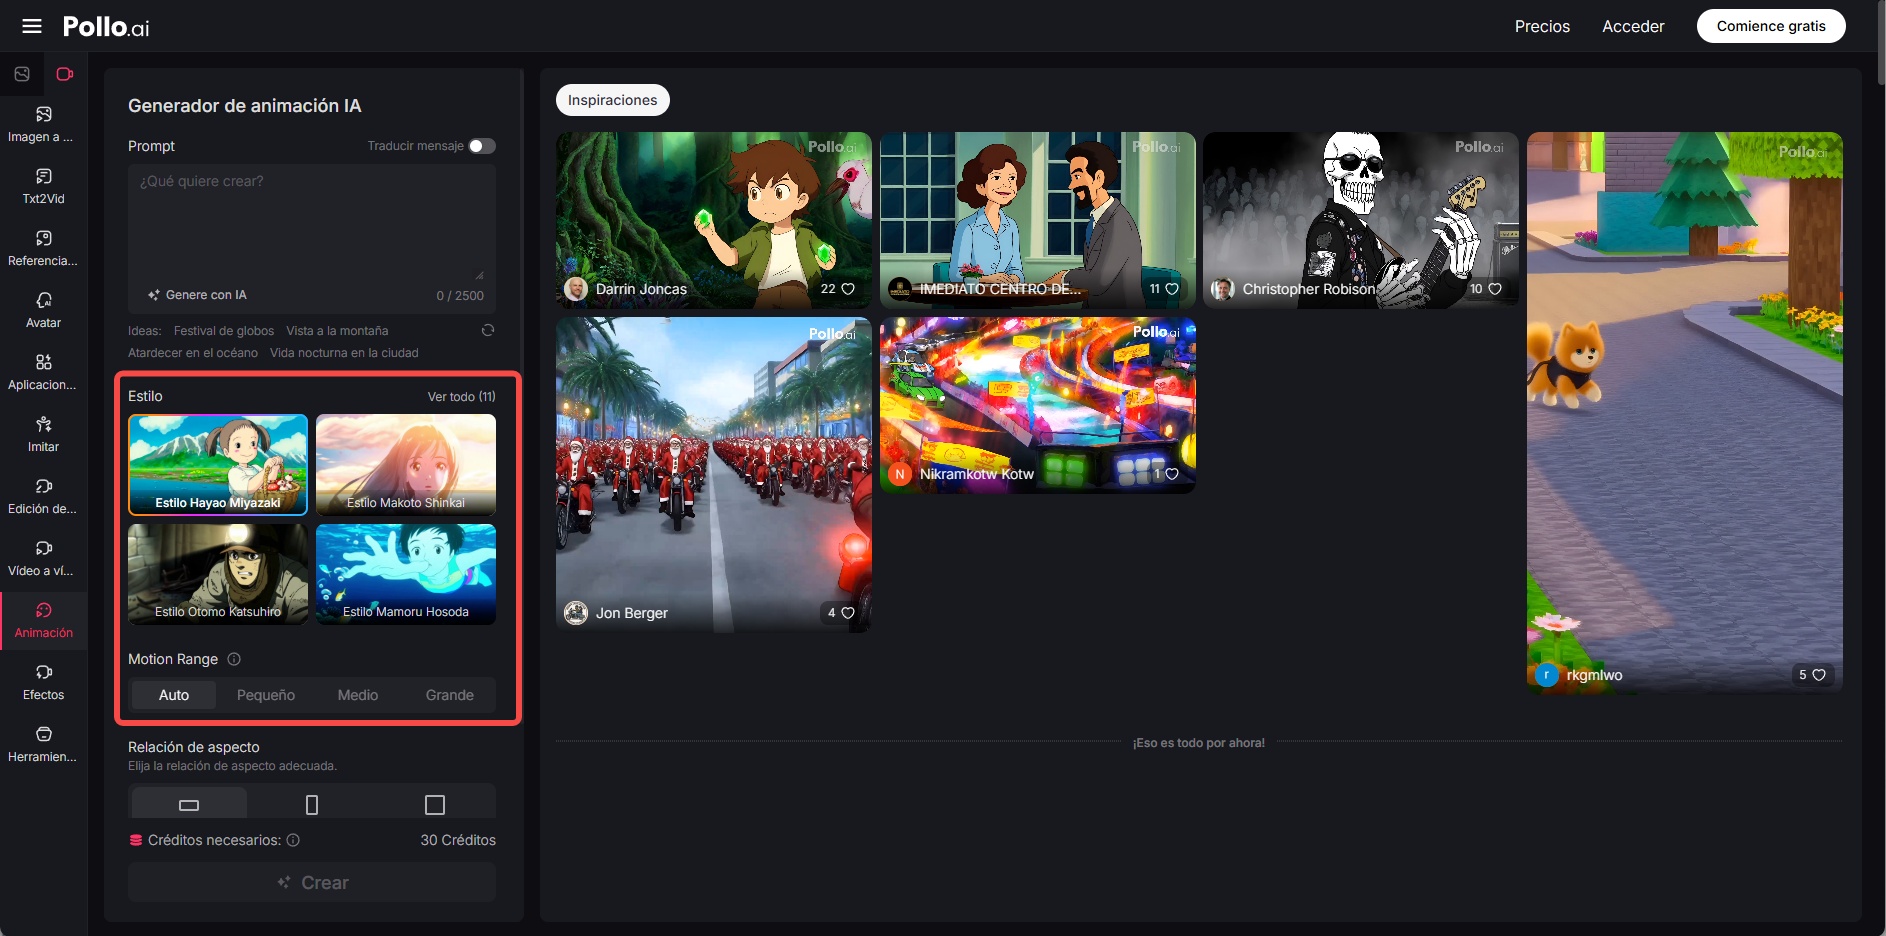
Task: Use the Vista a la montaña idea
Action: 337,331
